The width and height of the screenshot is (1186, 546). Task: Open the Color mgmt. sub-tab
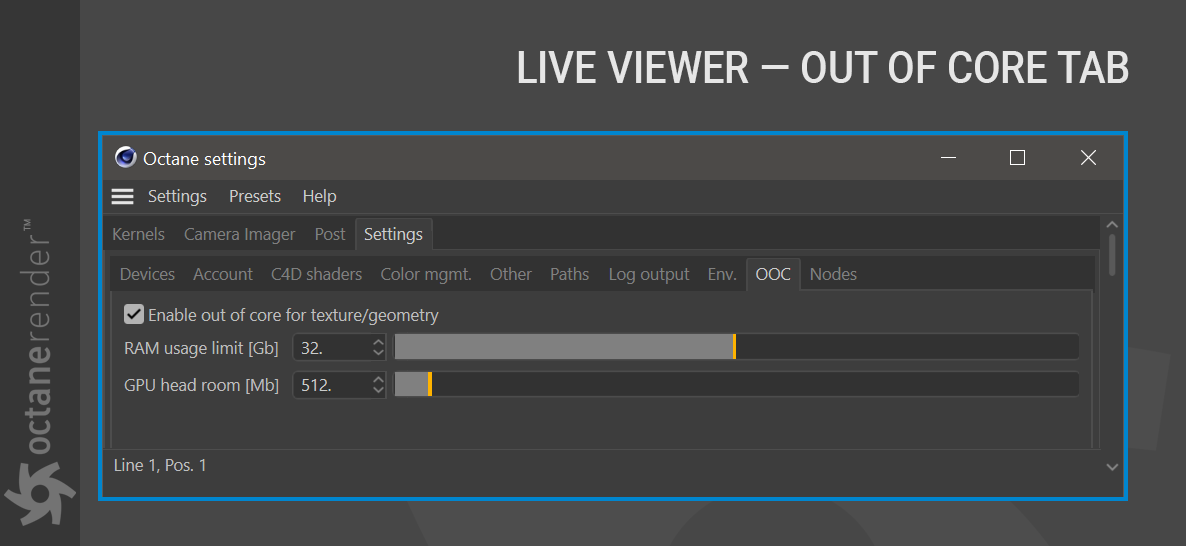point(426,275)
